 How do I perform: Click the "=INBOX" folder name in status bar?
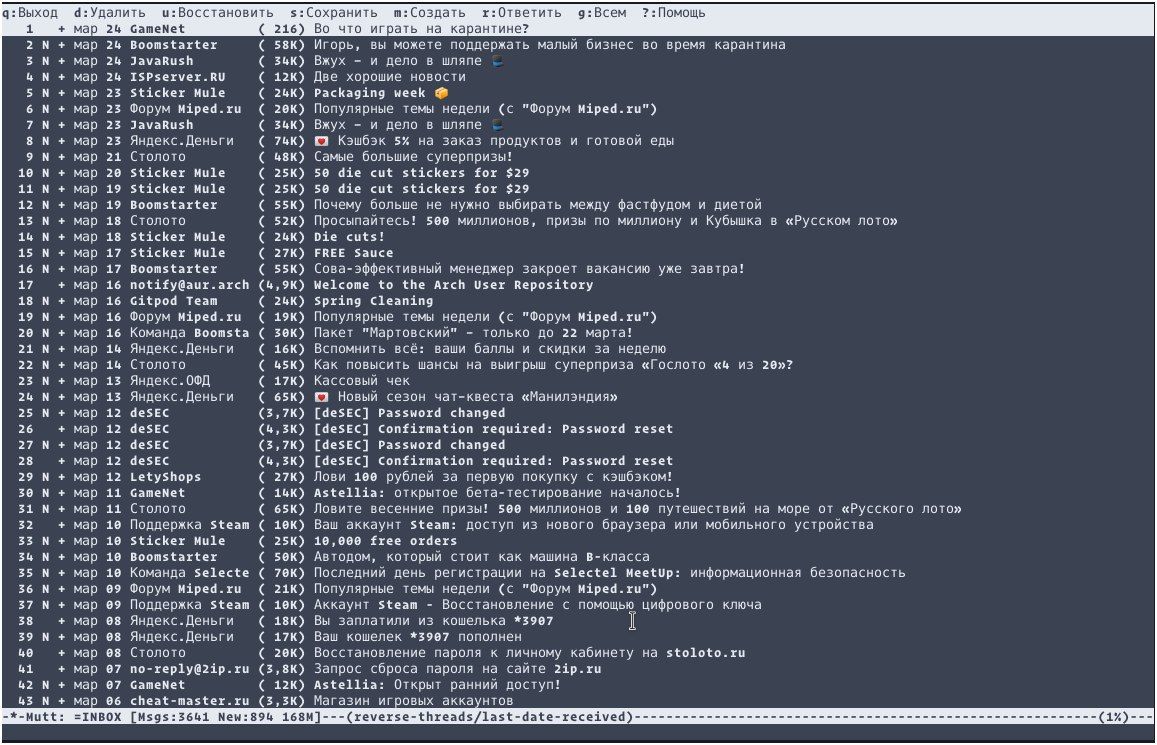pos(97,717)
